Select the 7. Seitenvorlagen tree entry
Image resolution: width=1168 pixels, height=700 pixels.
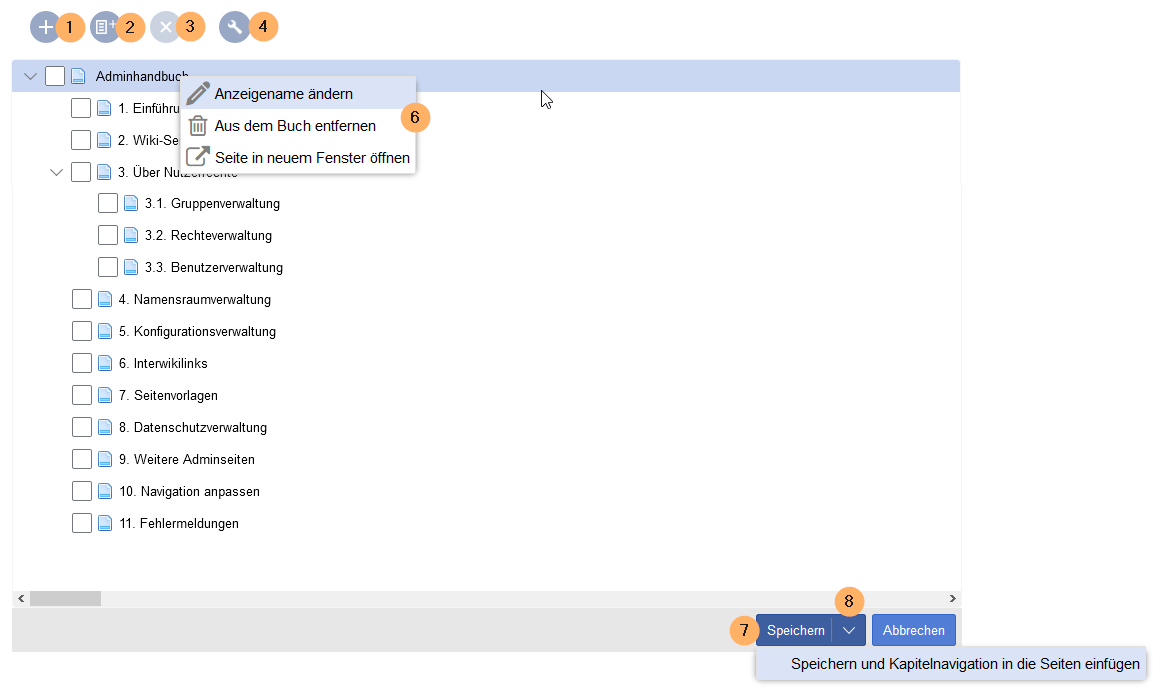click(x=168, y=396)
